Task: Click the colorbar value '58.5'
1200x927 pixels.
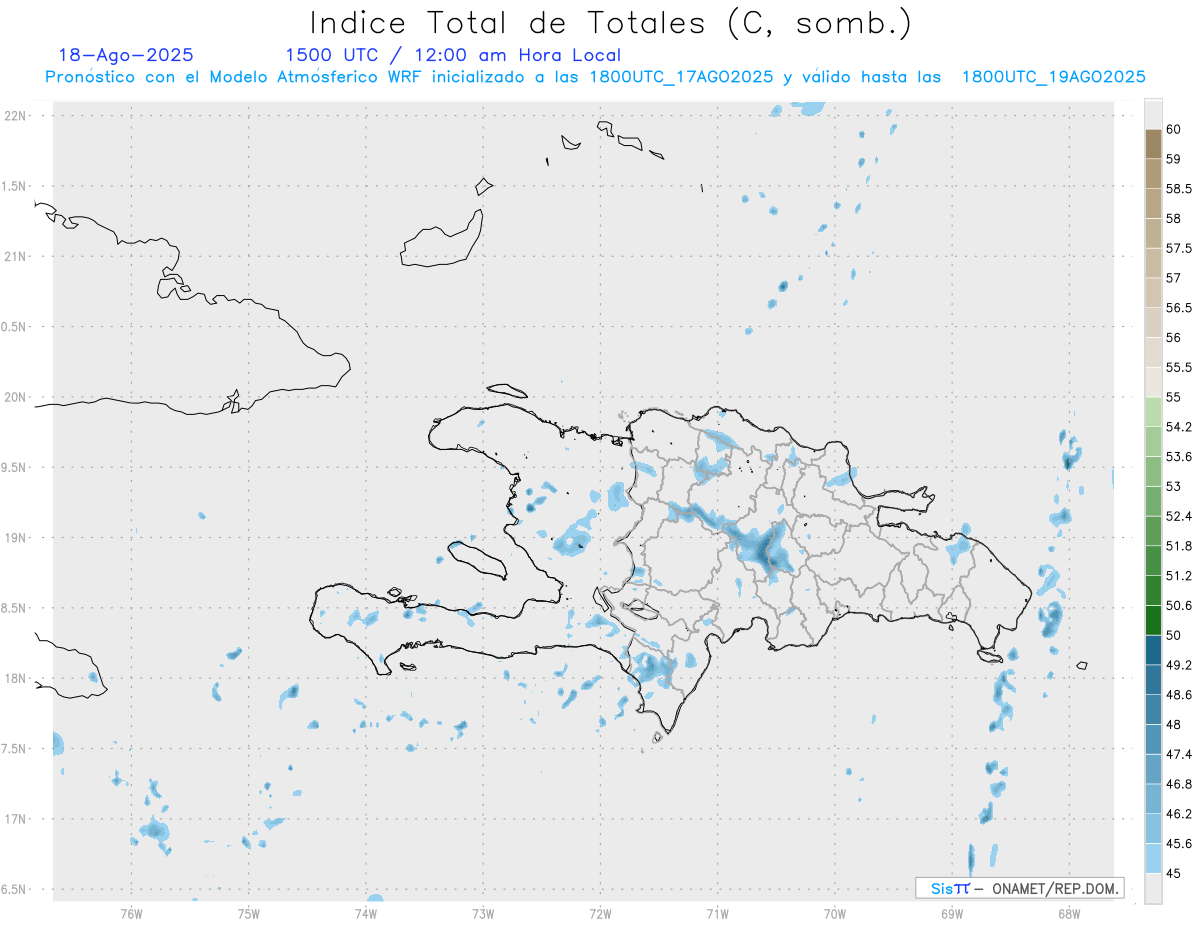Action: 1179,189
